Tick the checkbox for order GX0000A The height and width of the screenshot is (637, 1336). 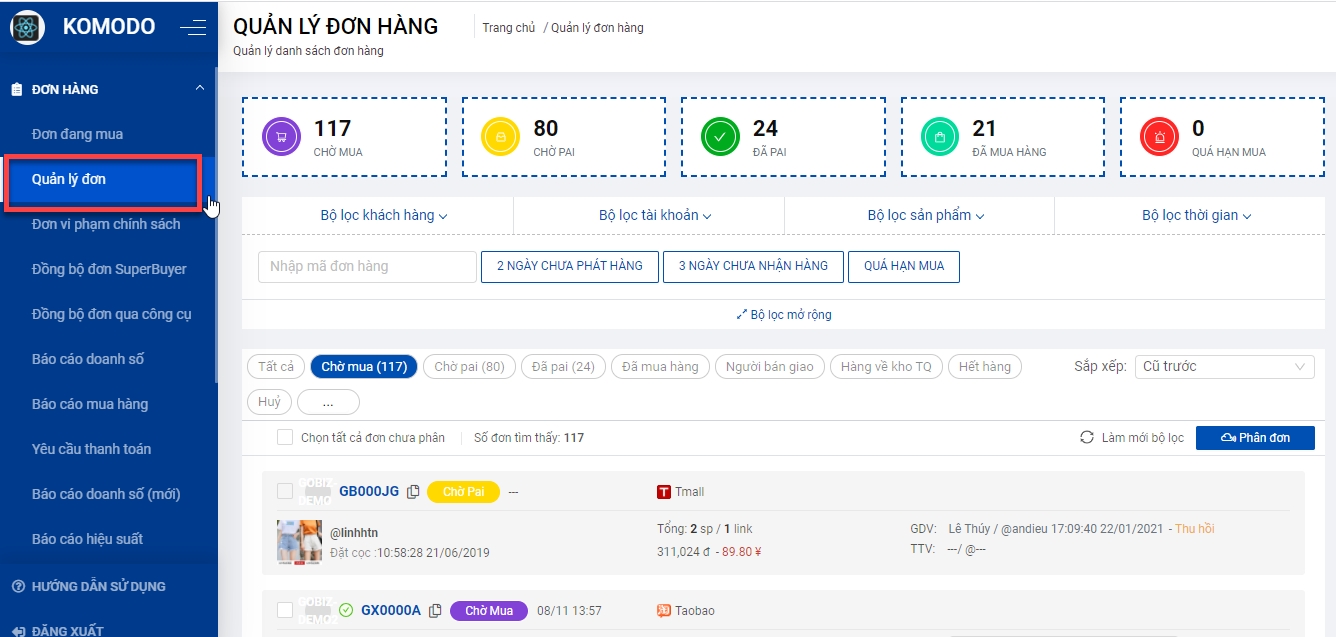click(285, 610)
